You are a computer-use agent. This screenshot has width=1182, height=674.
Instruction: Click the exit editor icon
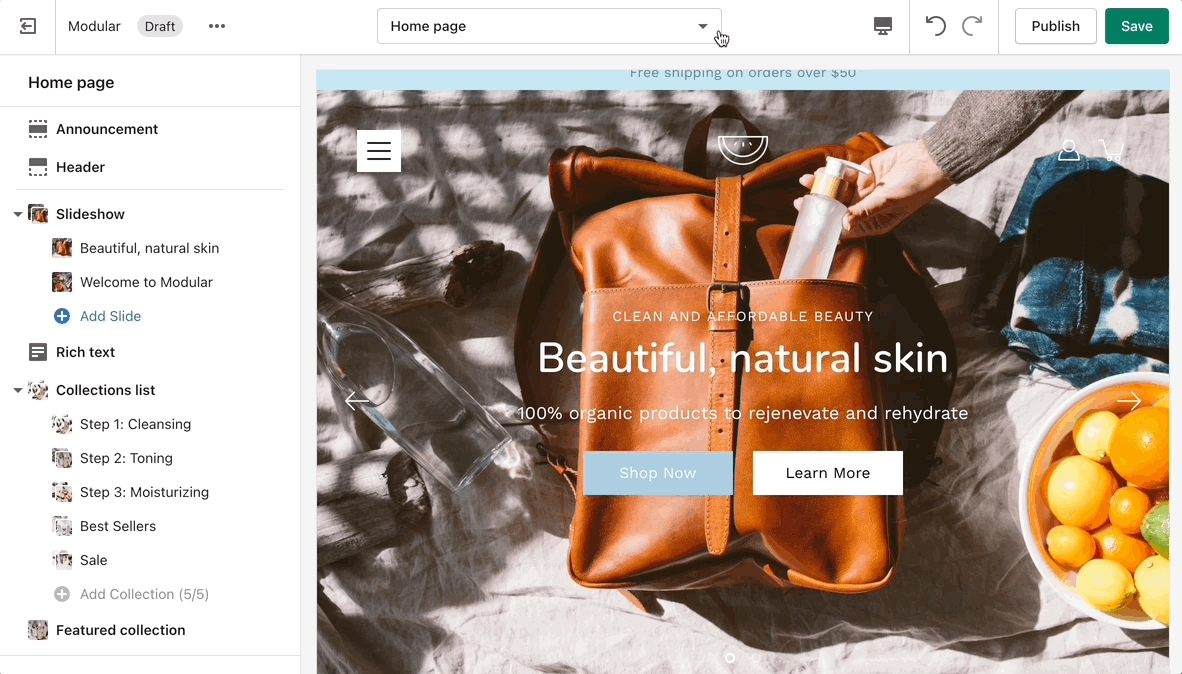point(28,27)
